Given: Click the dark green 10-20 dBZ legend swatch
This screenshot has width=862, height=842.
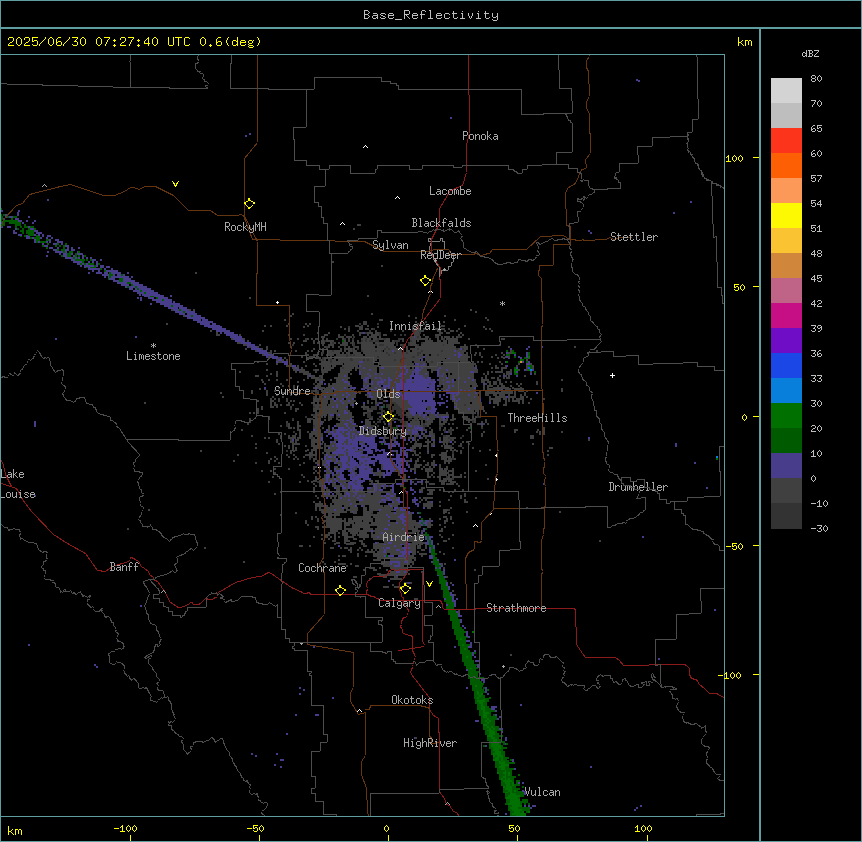Looking at the screenshot, I should click(x=786, y=440).
